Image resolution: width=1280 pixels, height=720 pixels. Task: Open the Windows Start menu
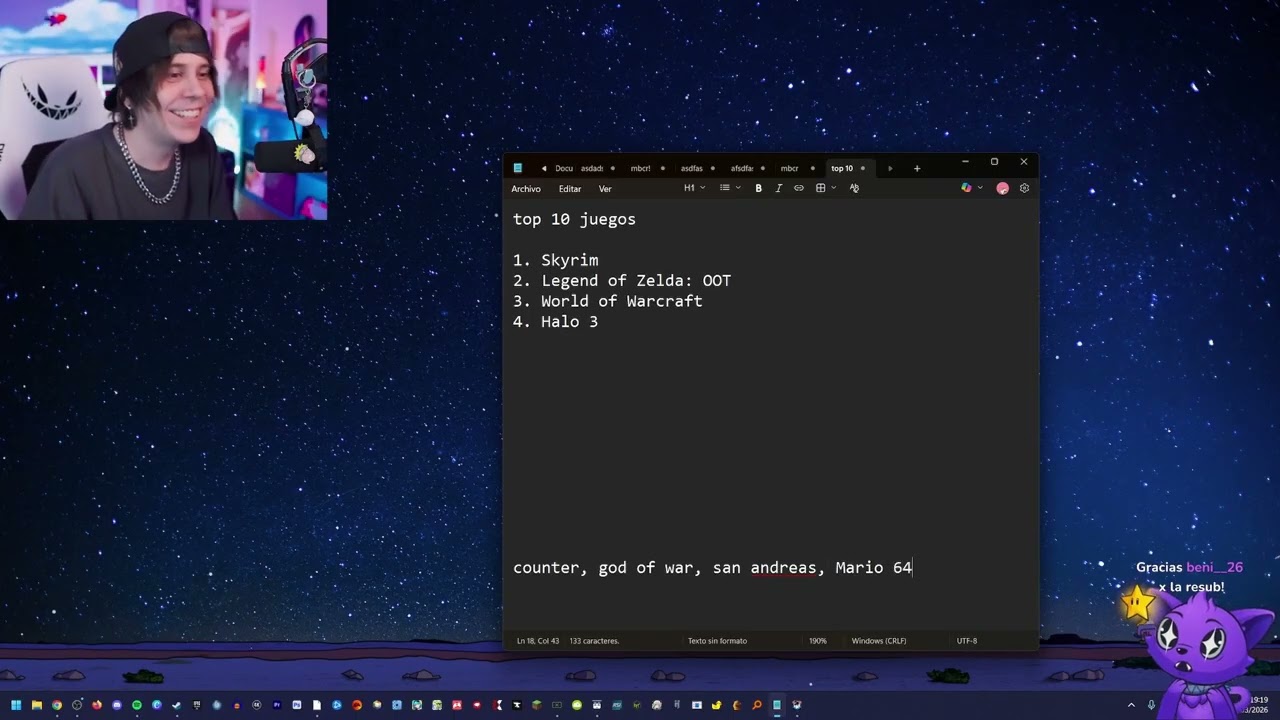(16, 705)
